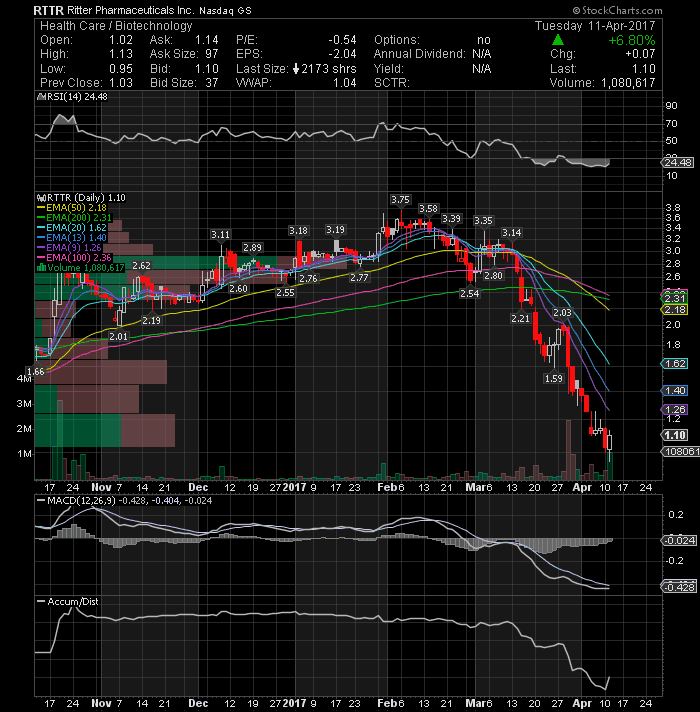This screenshot has height=712, width=700.
Task: Click the RSI(14) 24.48 panel label
Action: (77, 97)
